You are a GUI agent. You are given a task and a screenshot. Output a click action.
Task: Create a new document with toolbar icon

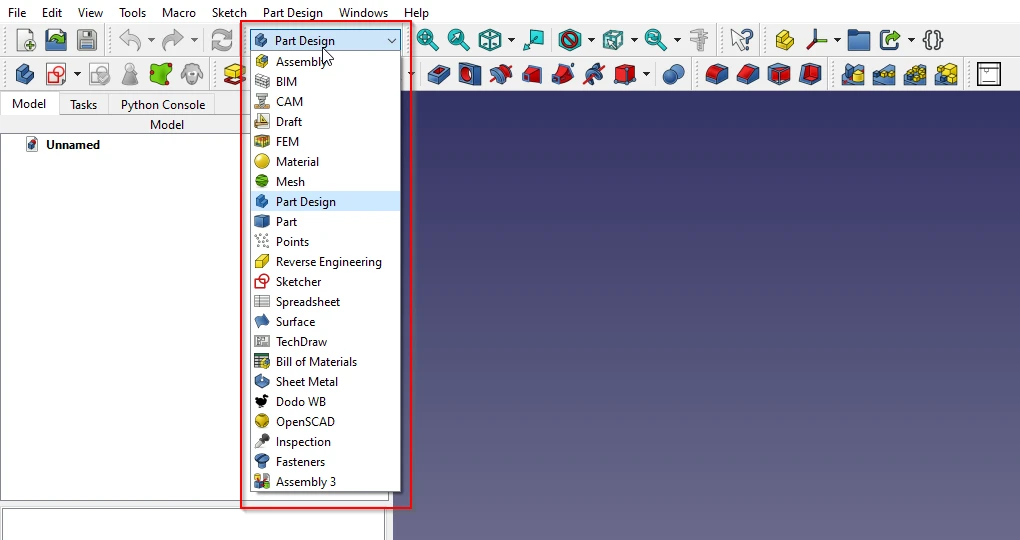pyautogui.click(x=25, y=40)
